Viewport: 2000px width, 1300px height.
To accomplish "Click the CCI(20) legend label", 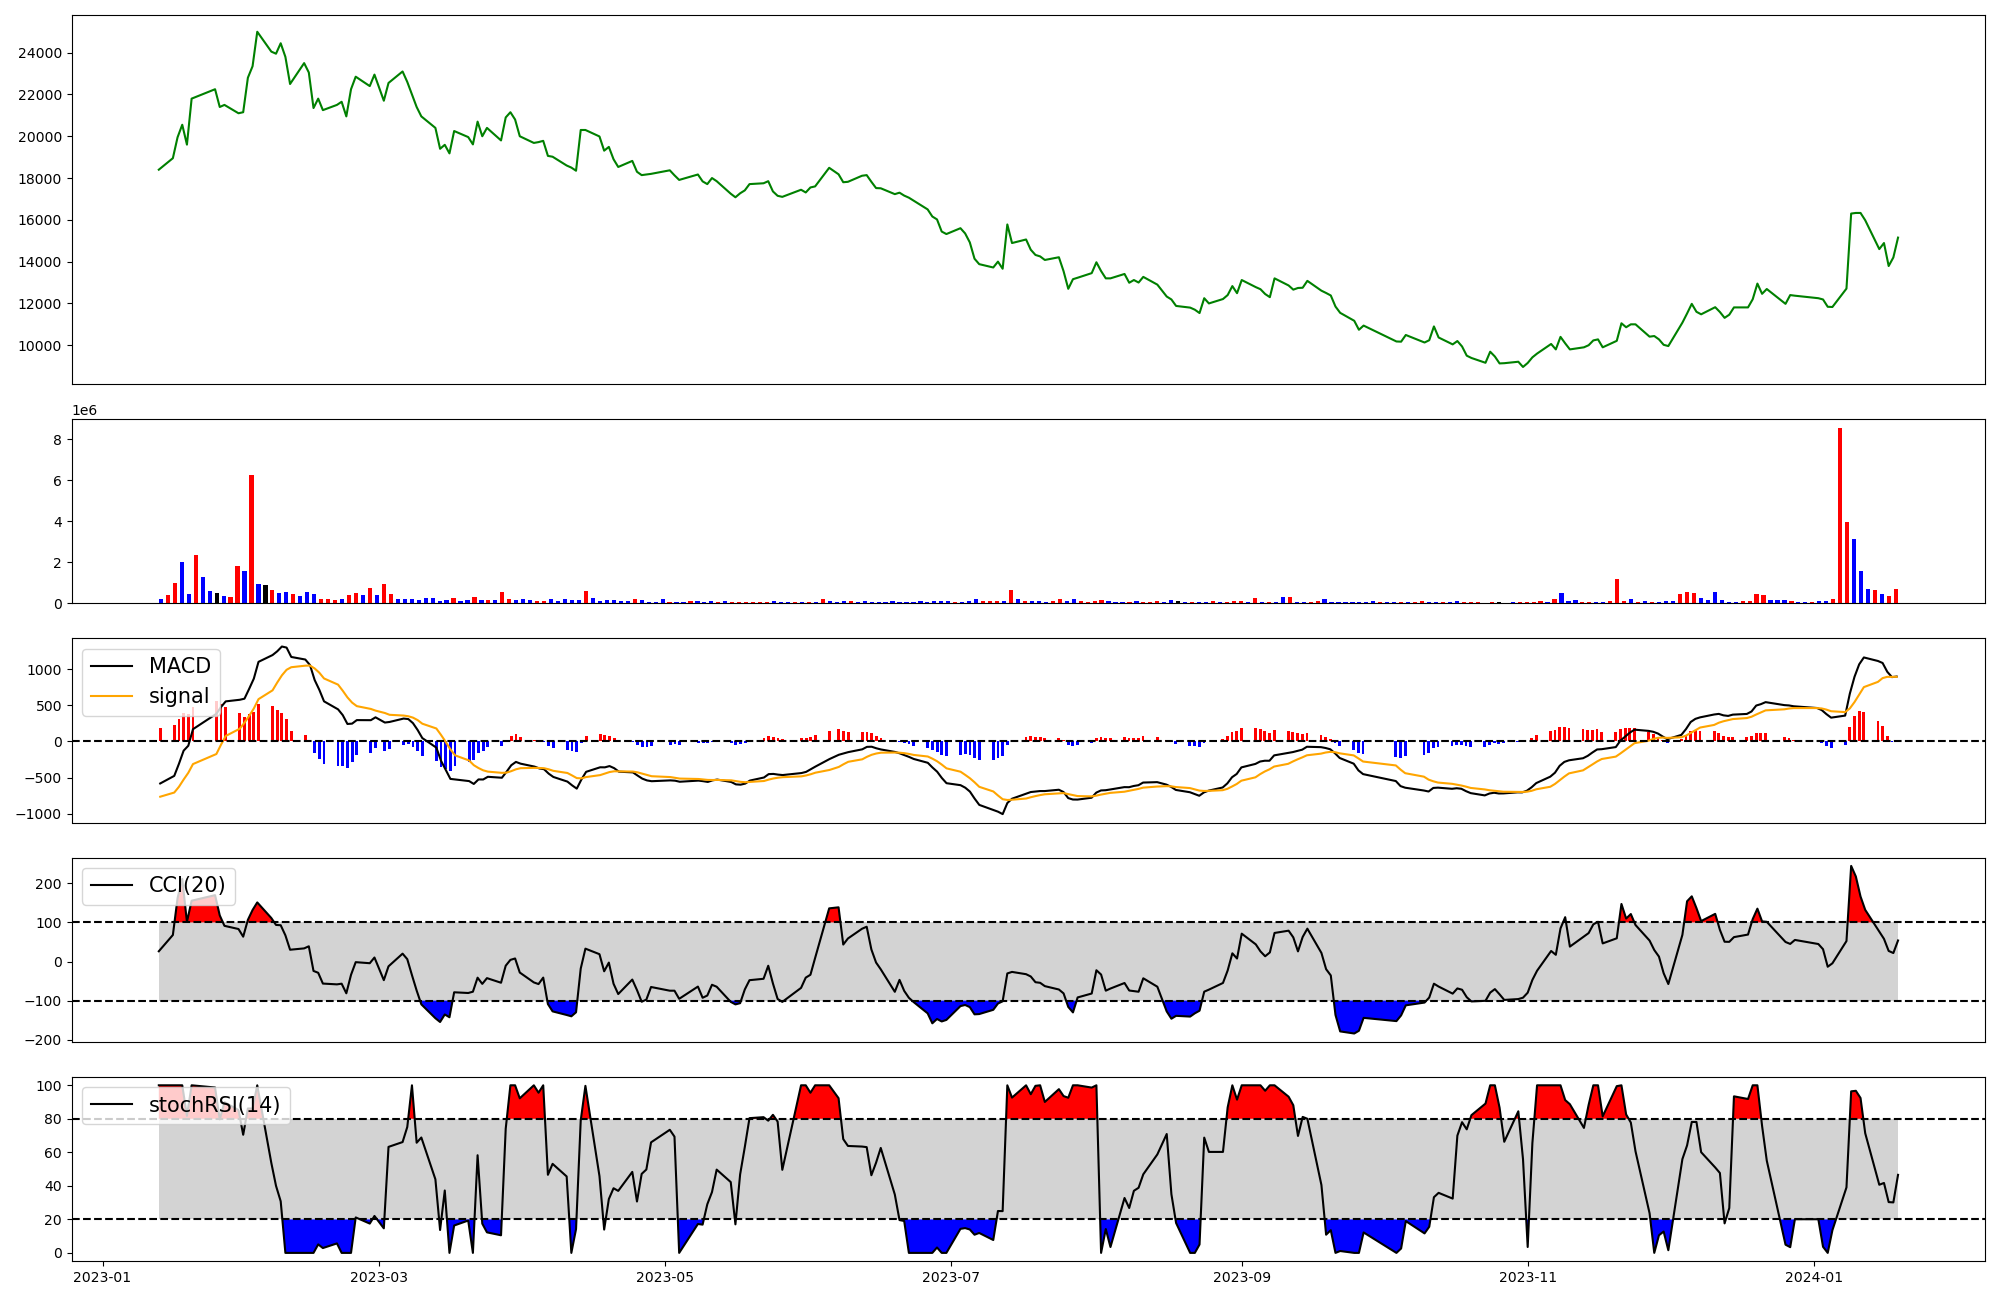I will [x=187, y=885].
